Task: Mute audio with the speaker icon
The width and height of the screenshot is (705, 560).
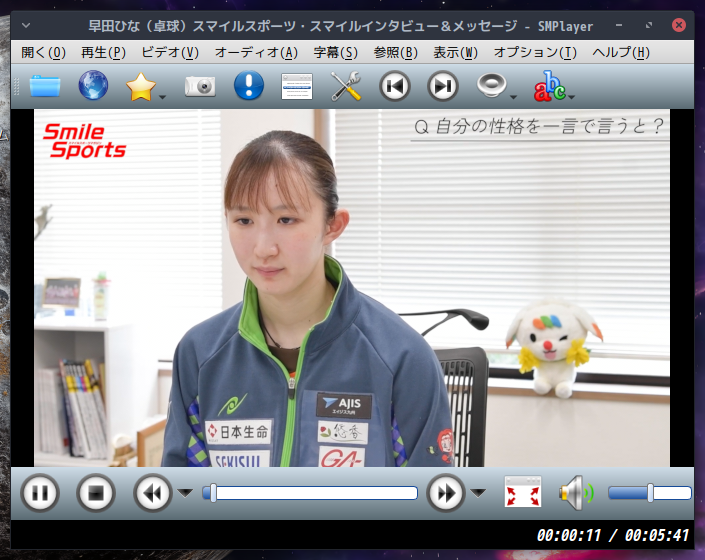Action: point(576,493)
